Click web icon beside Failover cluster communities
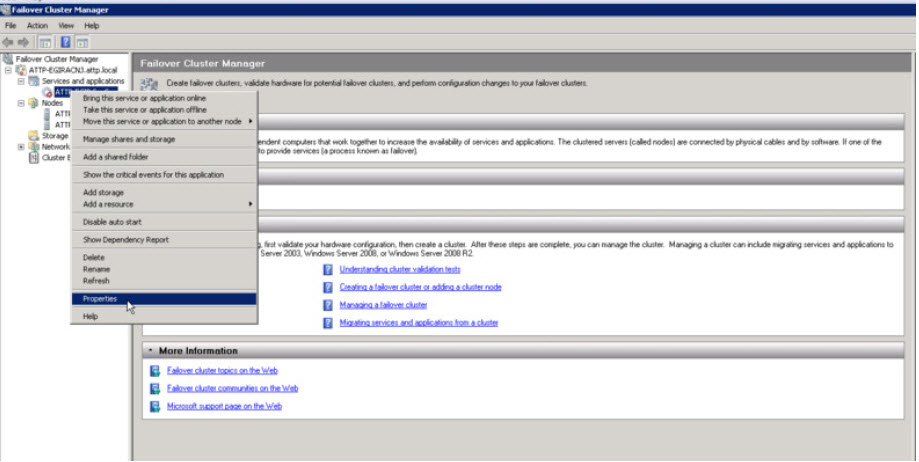Viewport: 919px width, 462px height. click(155, 388)
